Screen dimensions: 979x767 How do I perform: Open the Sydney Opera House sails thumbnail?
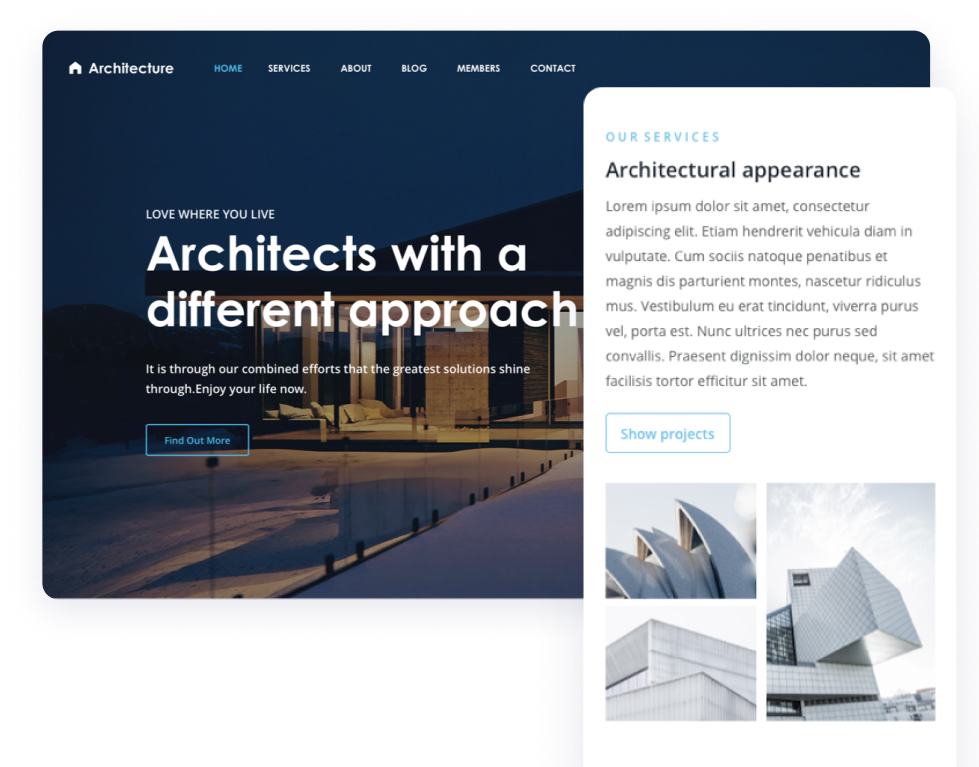[681, 540]
